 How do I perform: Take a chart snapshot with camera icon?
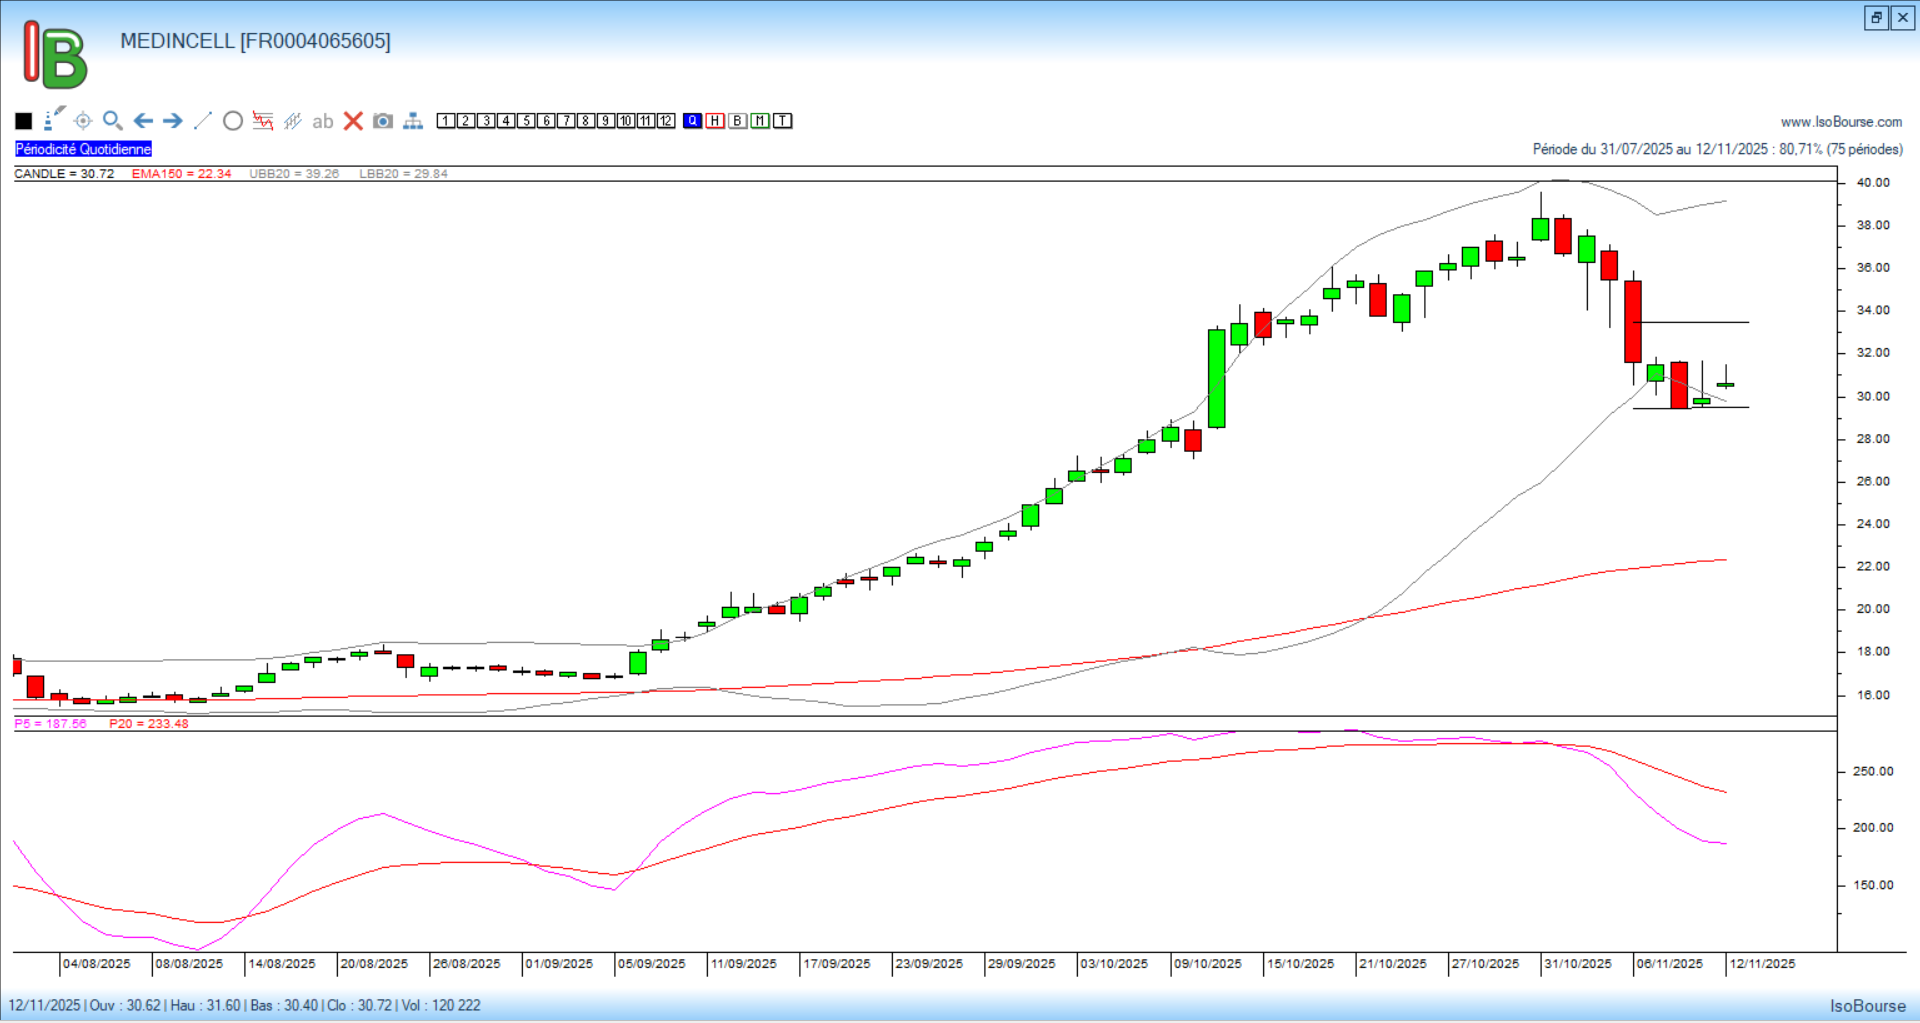pyautogui.click(x=383, y=121)
